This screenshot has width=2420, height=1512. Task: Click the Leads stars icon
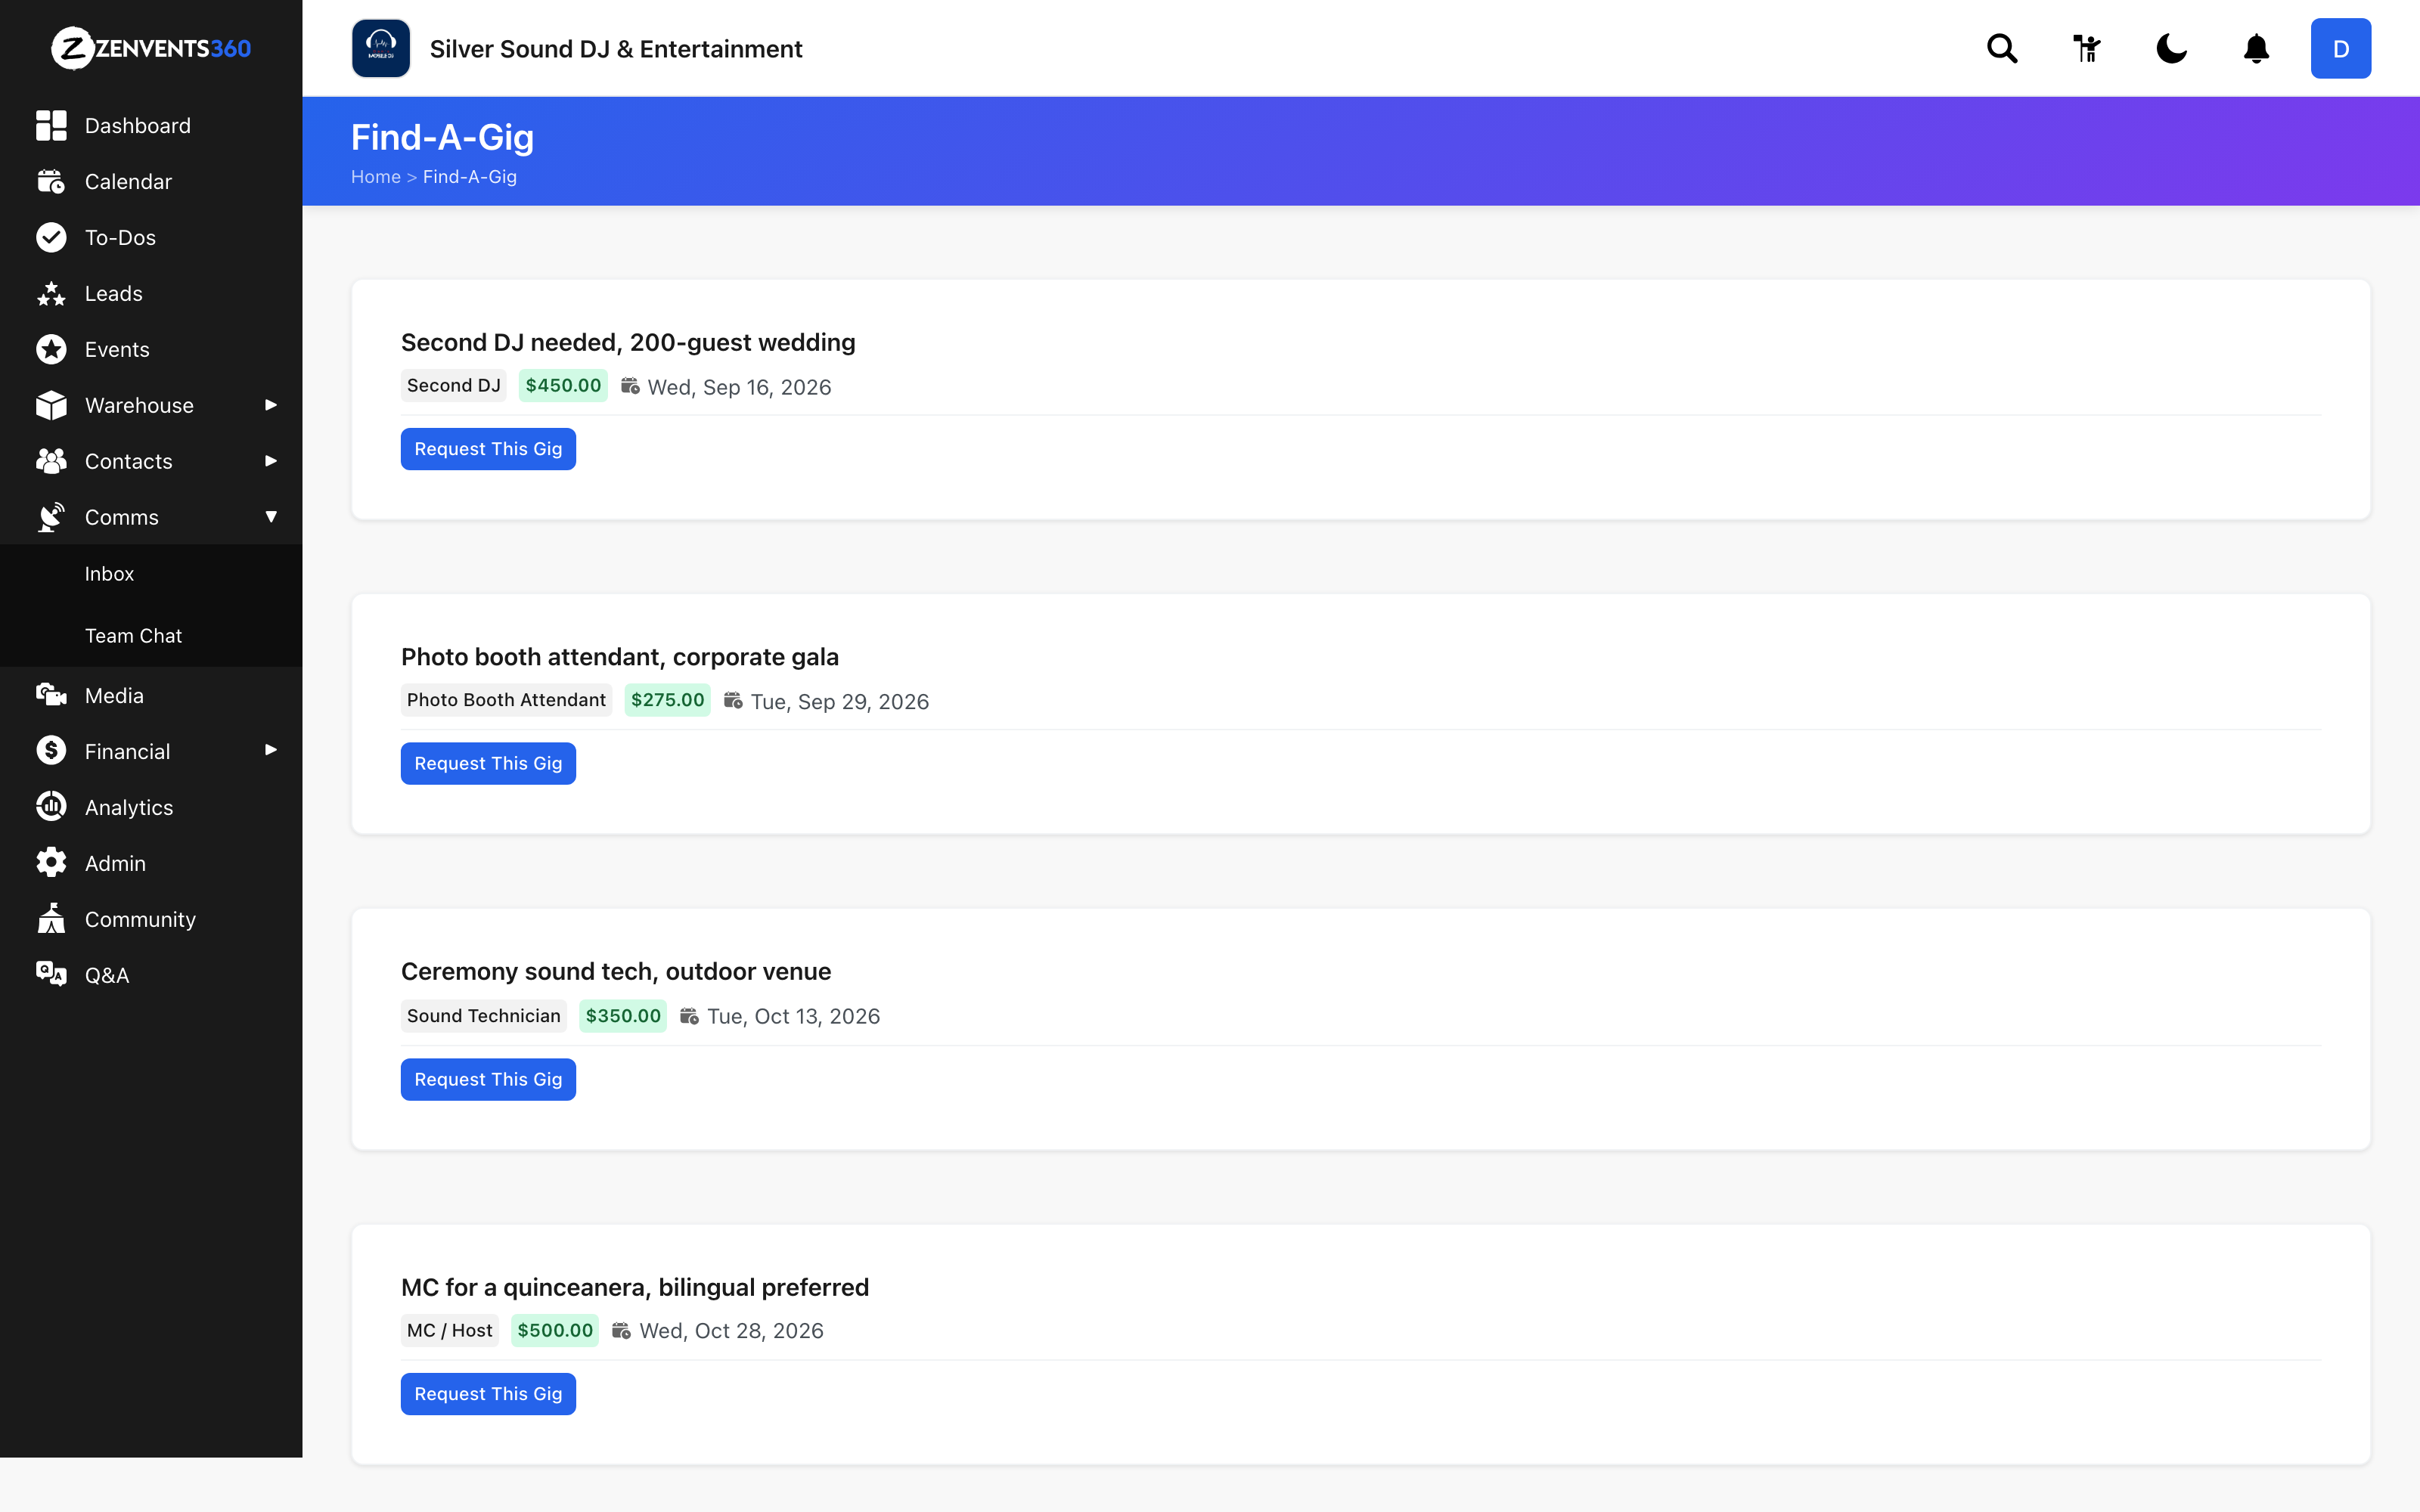click(x=51, y=293)
